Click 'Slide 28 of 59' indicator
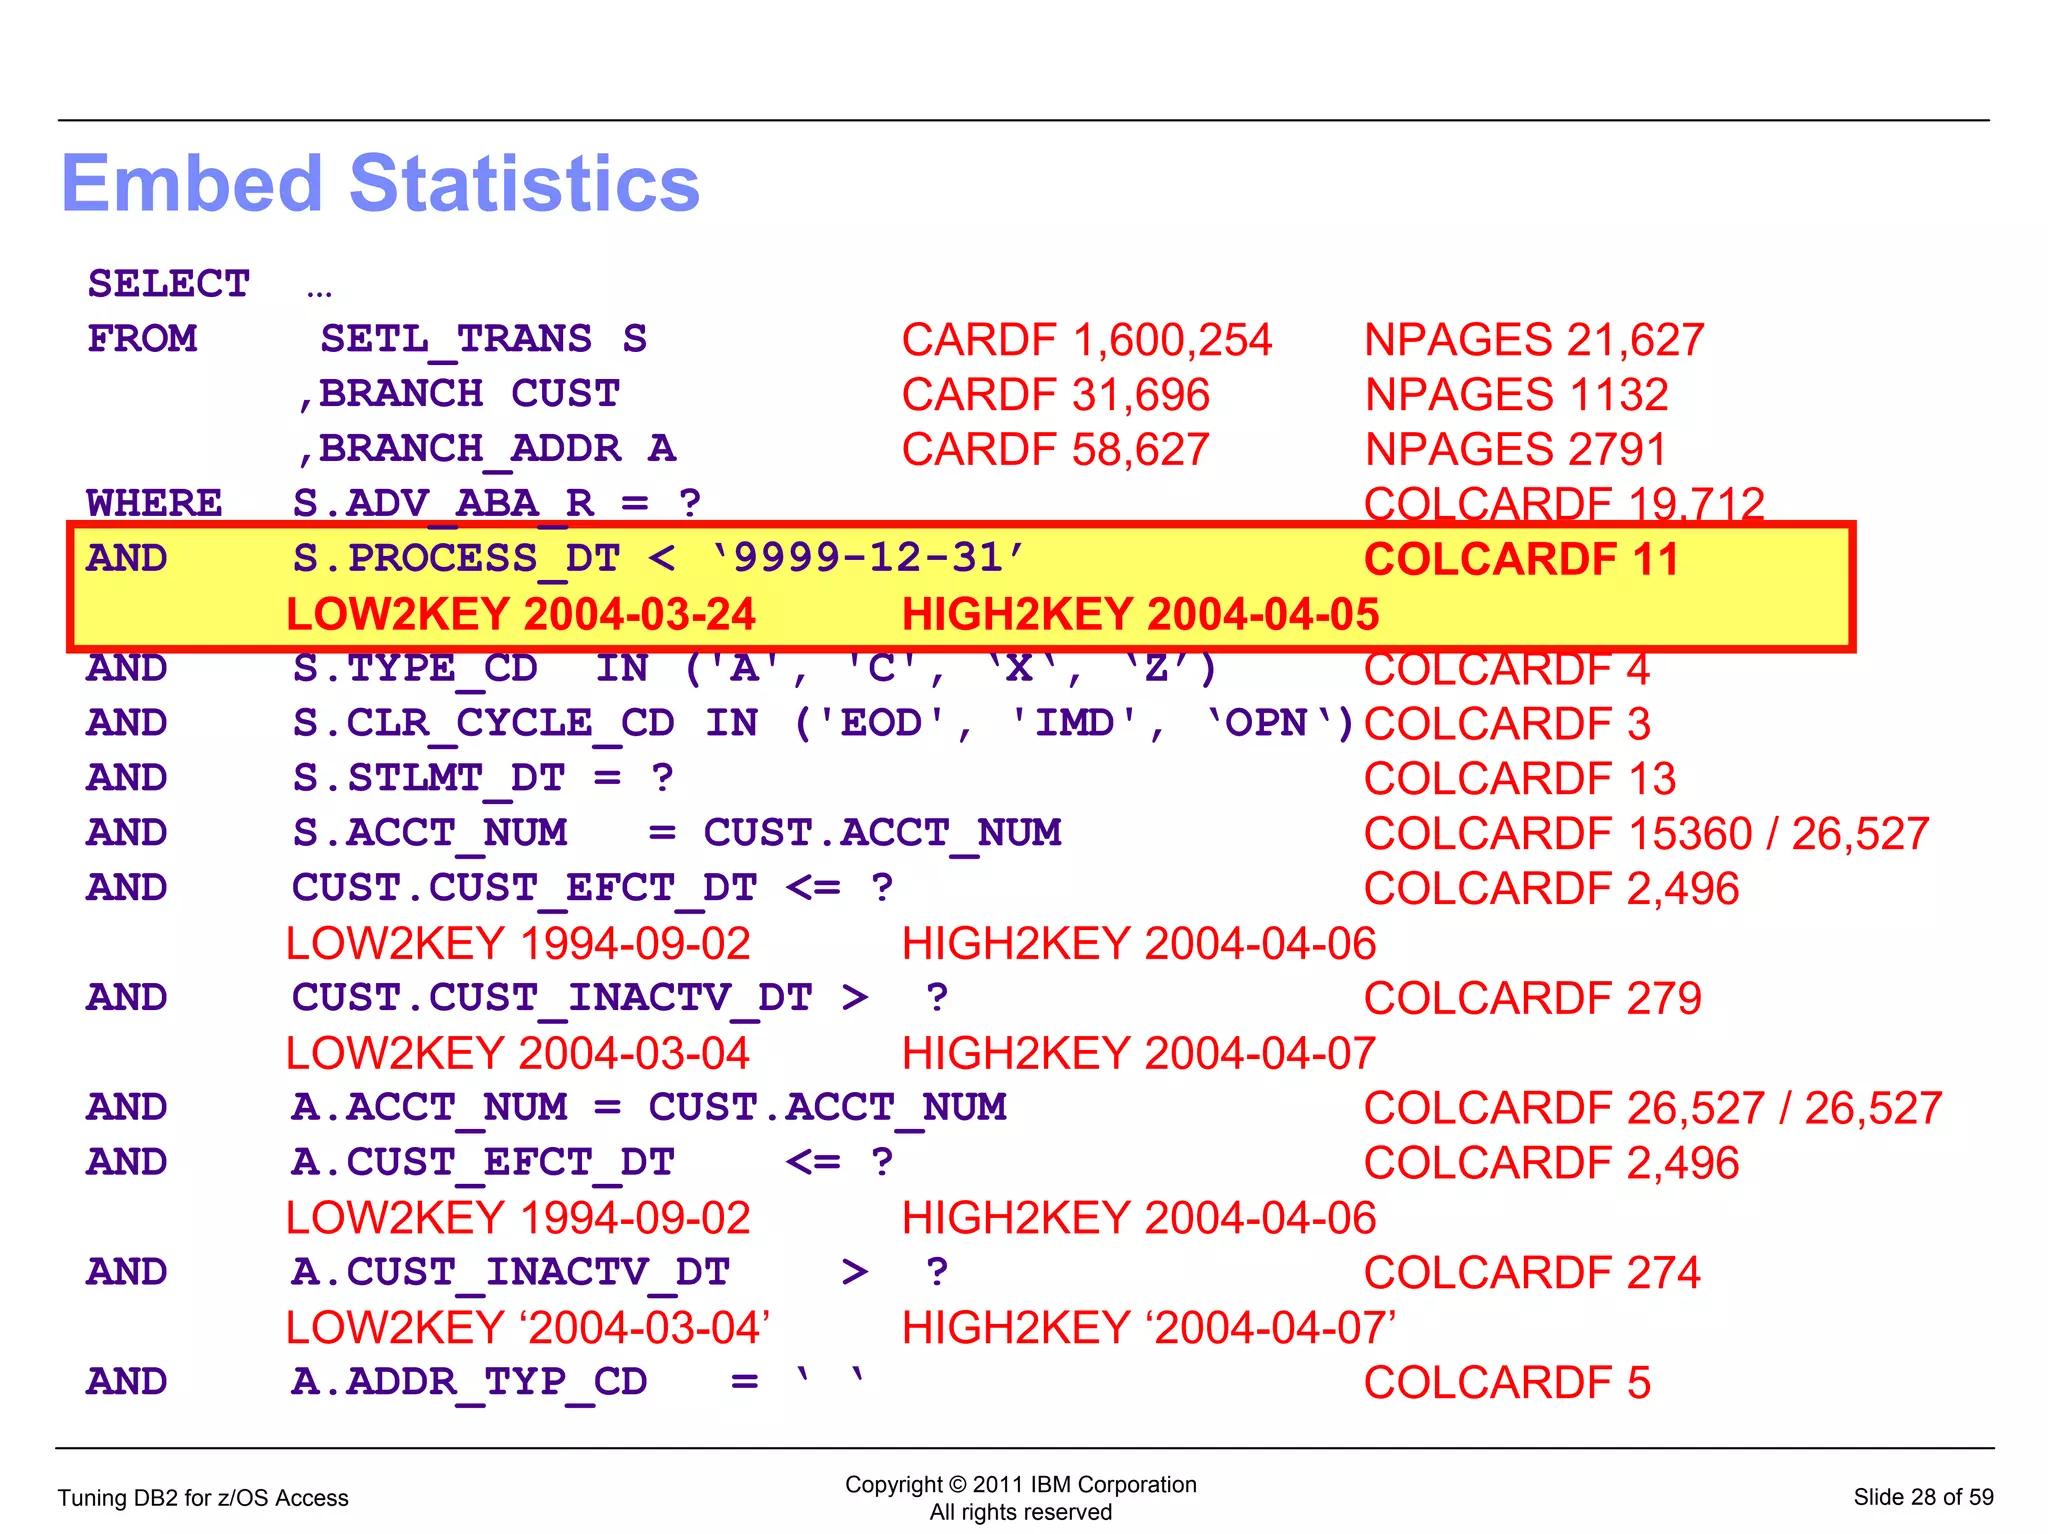Viewport: 2048px width, 1534px height. pyautogui.click(x=1923, y=1497)
